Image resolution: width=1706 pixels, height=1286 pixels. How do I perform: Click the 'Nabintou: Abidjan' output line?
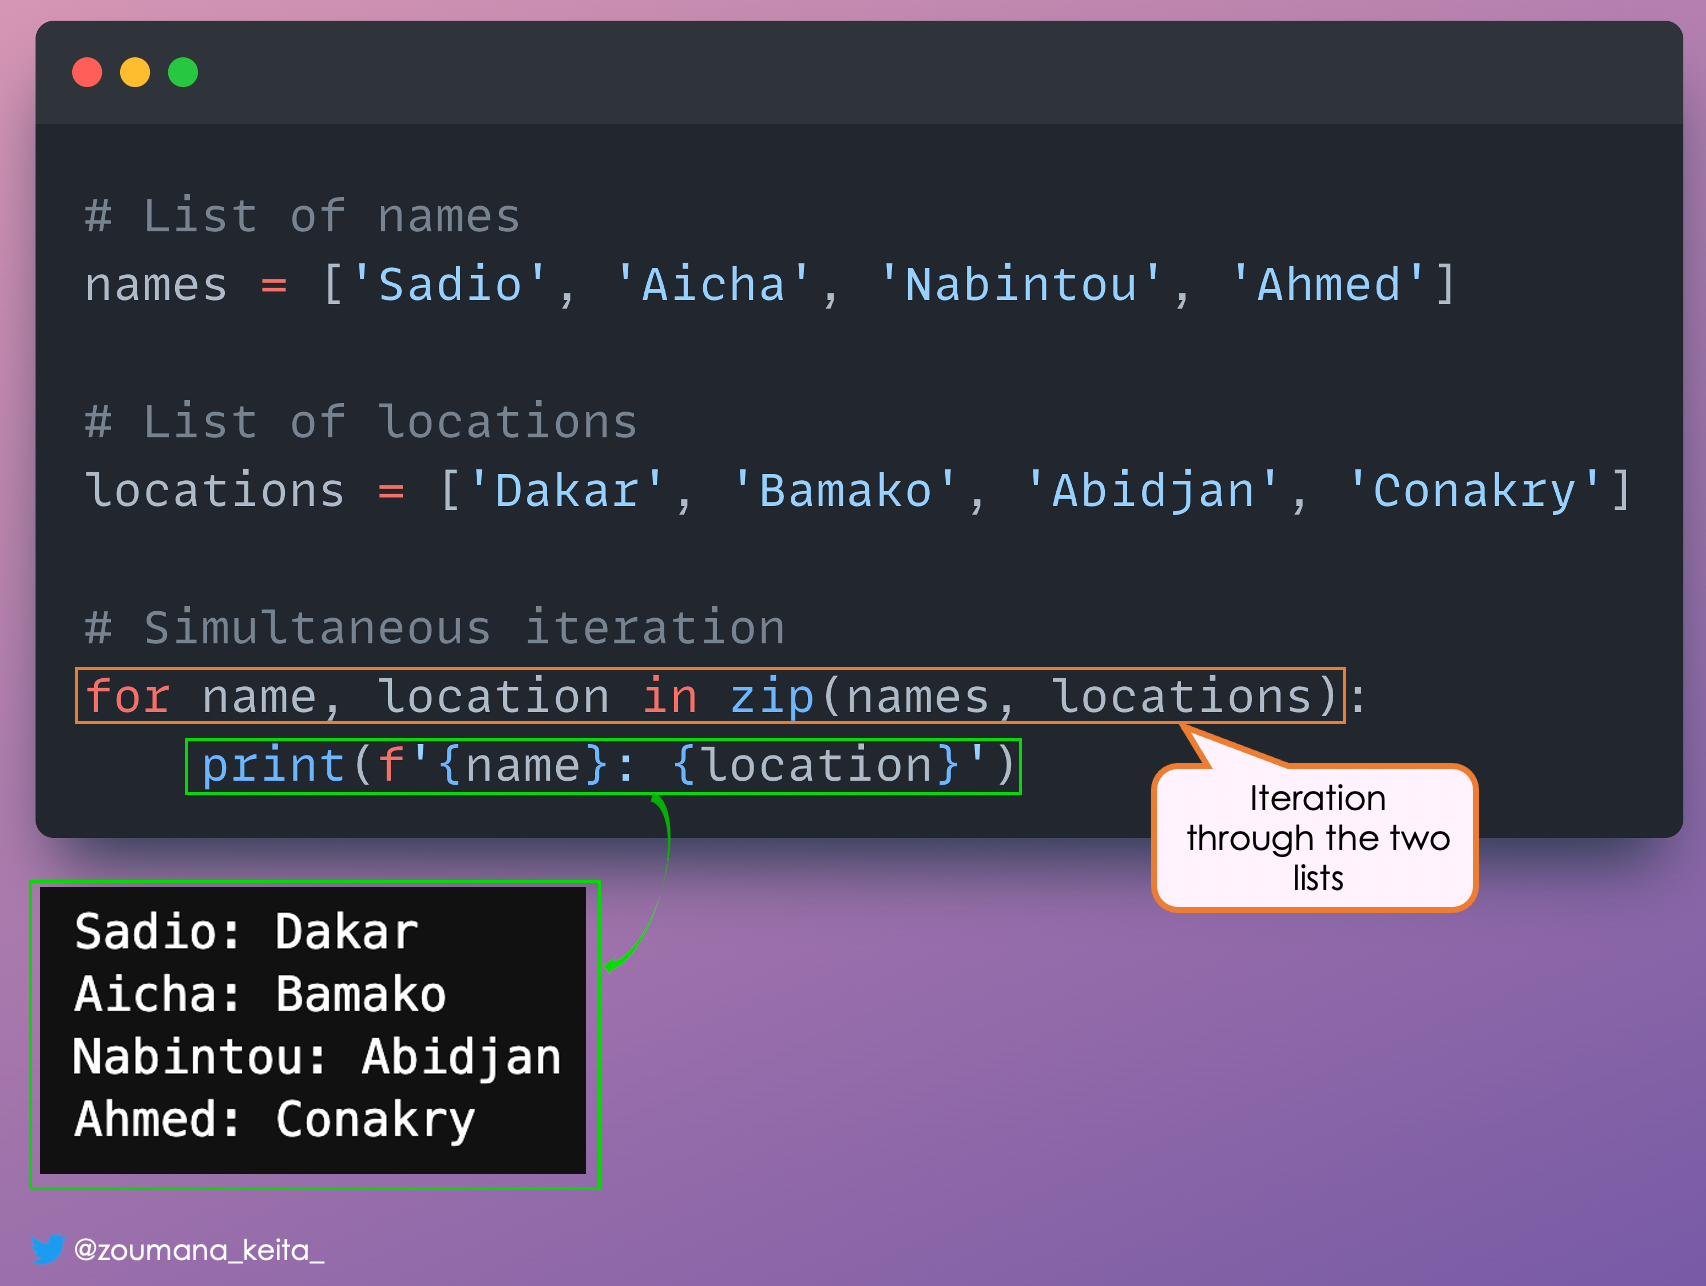[316, 1057]
